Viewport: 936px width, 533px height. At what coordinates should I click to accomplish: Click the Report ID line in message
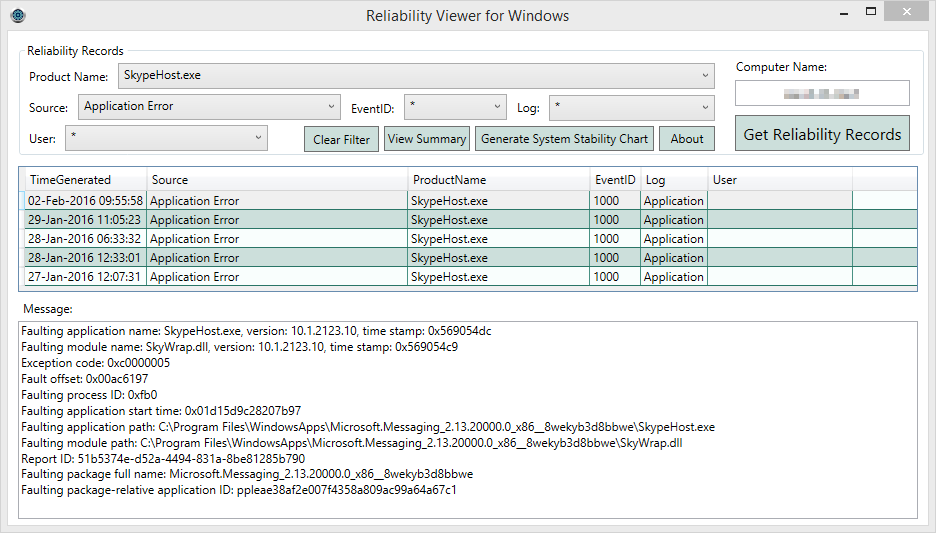(163, 458)
